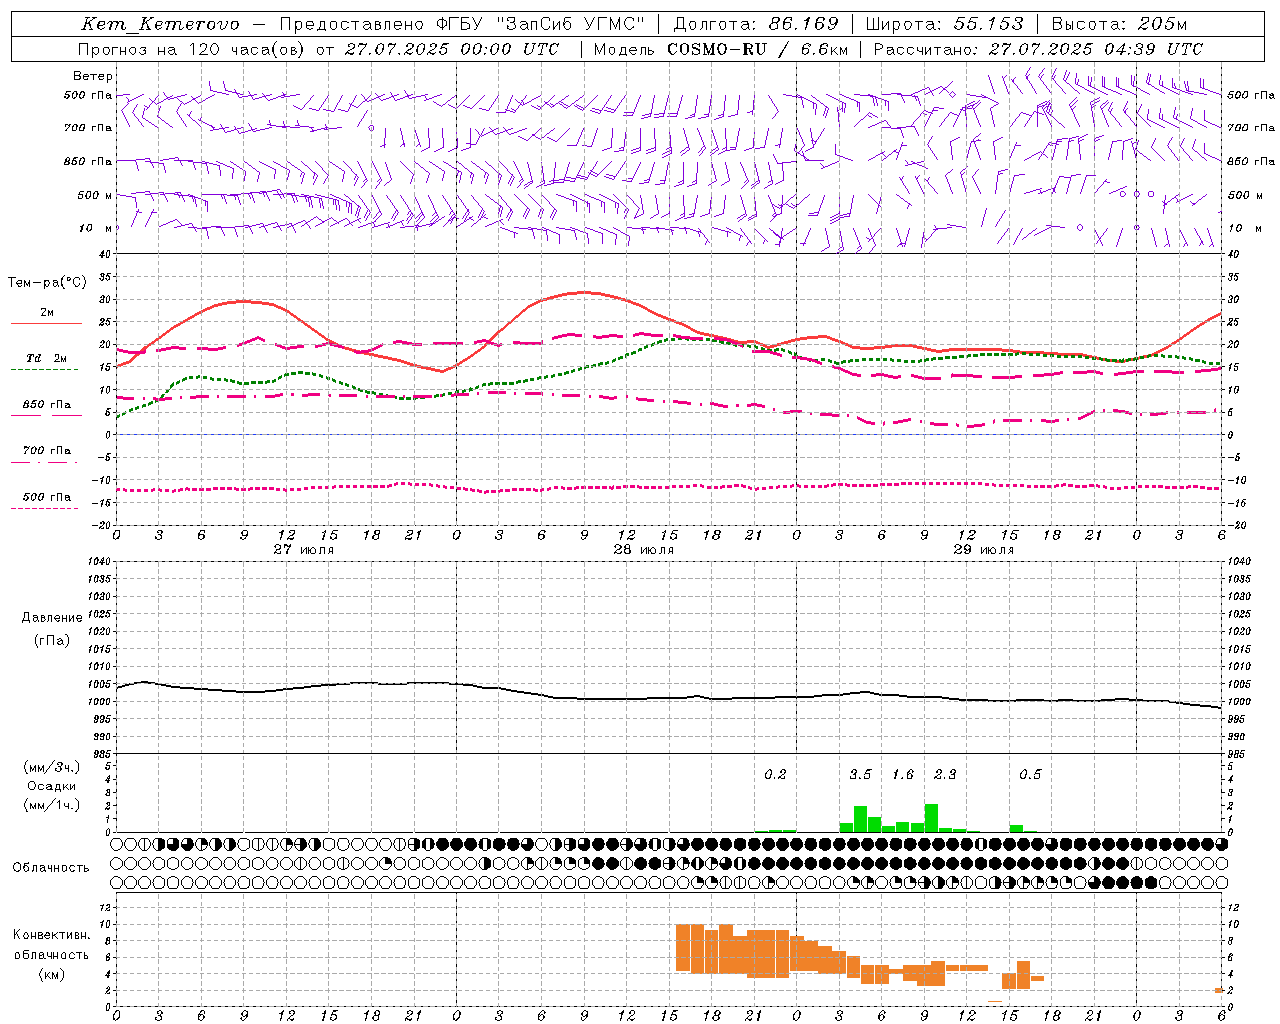Click the '(км)' convective cloud unit
This screenshot has width=1280, height=1024.
52,974
